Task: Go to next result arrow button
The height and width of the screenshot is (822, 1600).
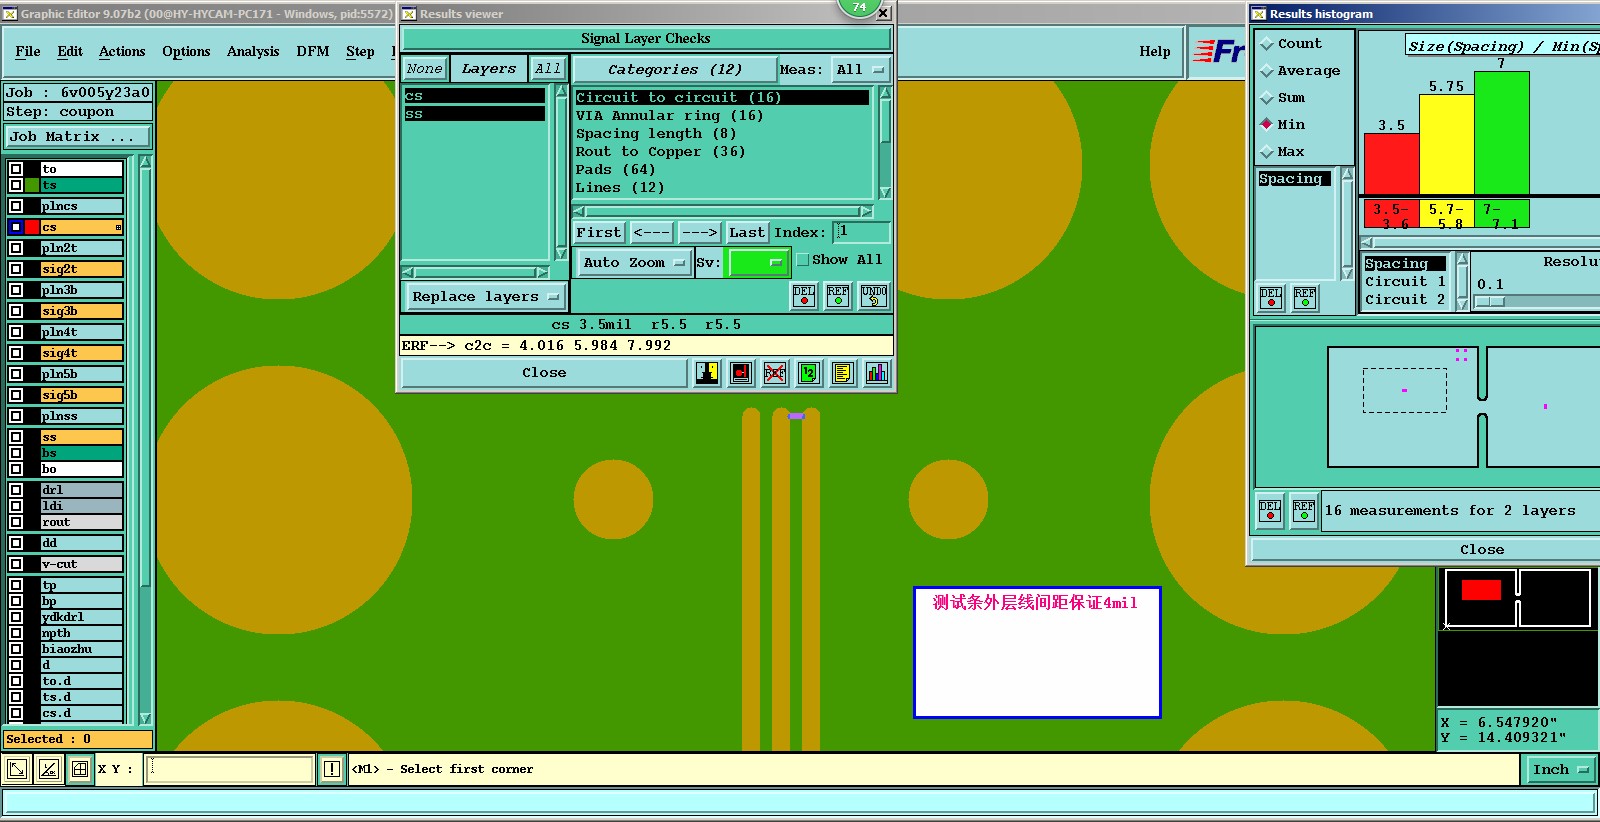Action: 699,232
